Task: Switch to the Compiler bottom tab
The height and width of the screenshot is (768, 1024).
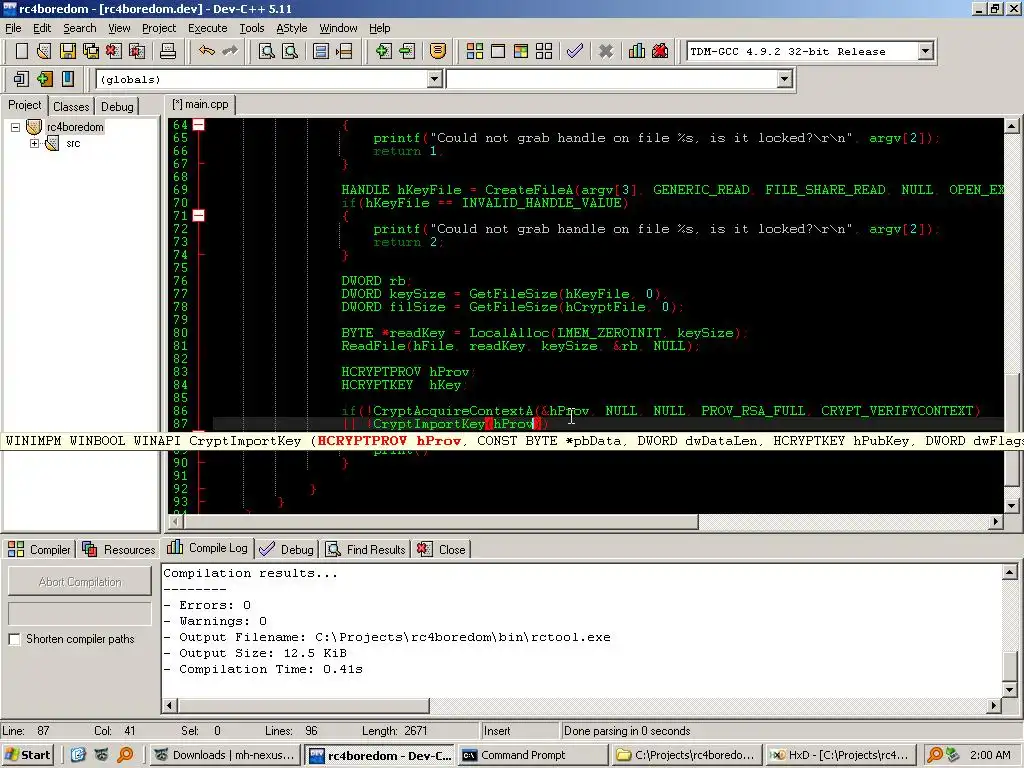Action: [39, 549]
